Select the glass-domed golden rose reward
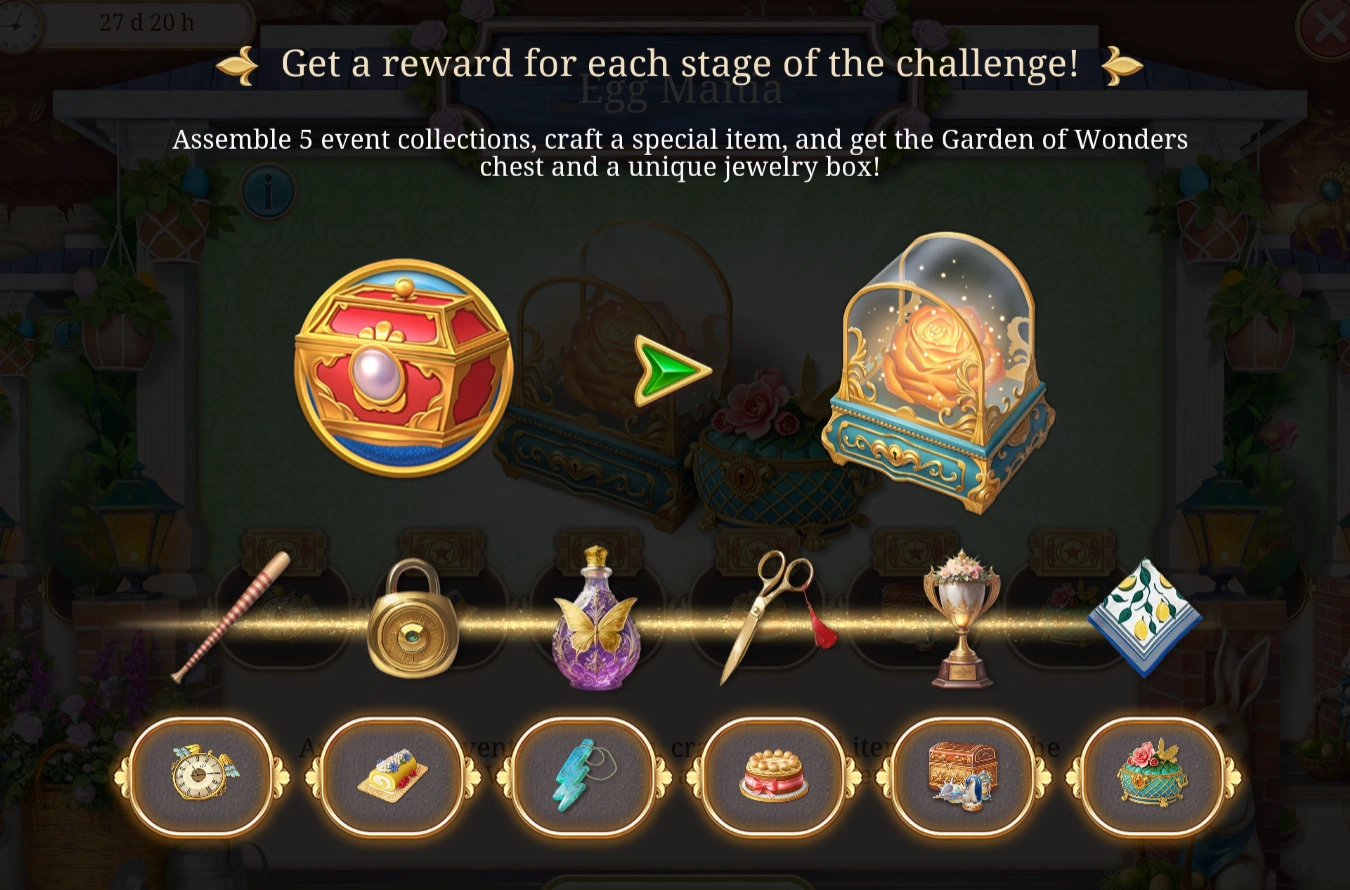 (937, 372)
